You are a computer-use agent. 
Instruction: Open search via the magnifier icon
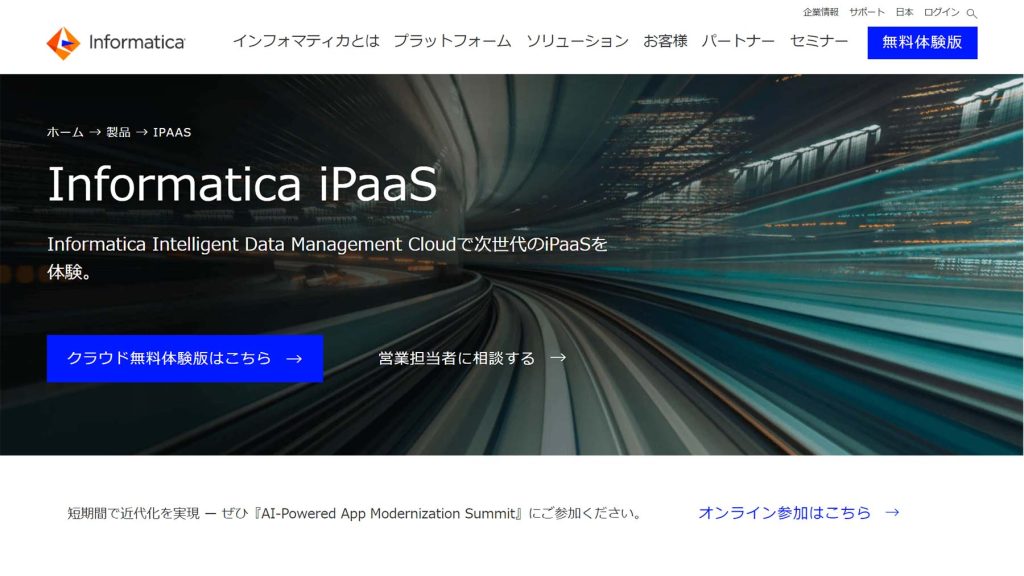[x=970, y=13]
